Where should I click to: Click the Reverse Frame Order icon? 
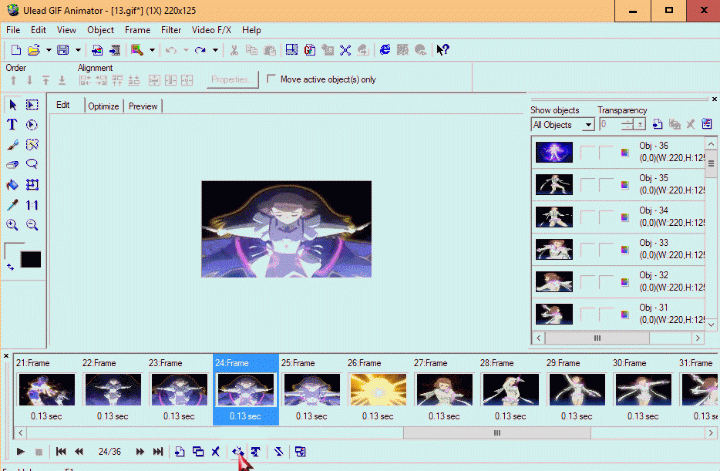[279, 452]
